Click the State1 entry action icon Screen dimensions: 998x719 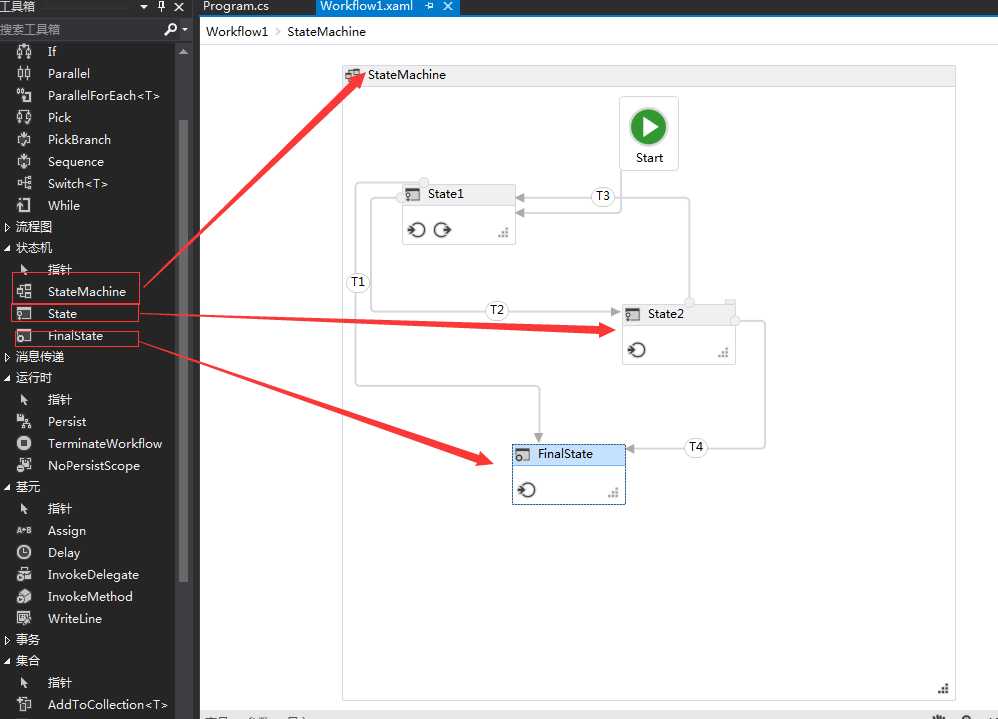coord(416,230)
